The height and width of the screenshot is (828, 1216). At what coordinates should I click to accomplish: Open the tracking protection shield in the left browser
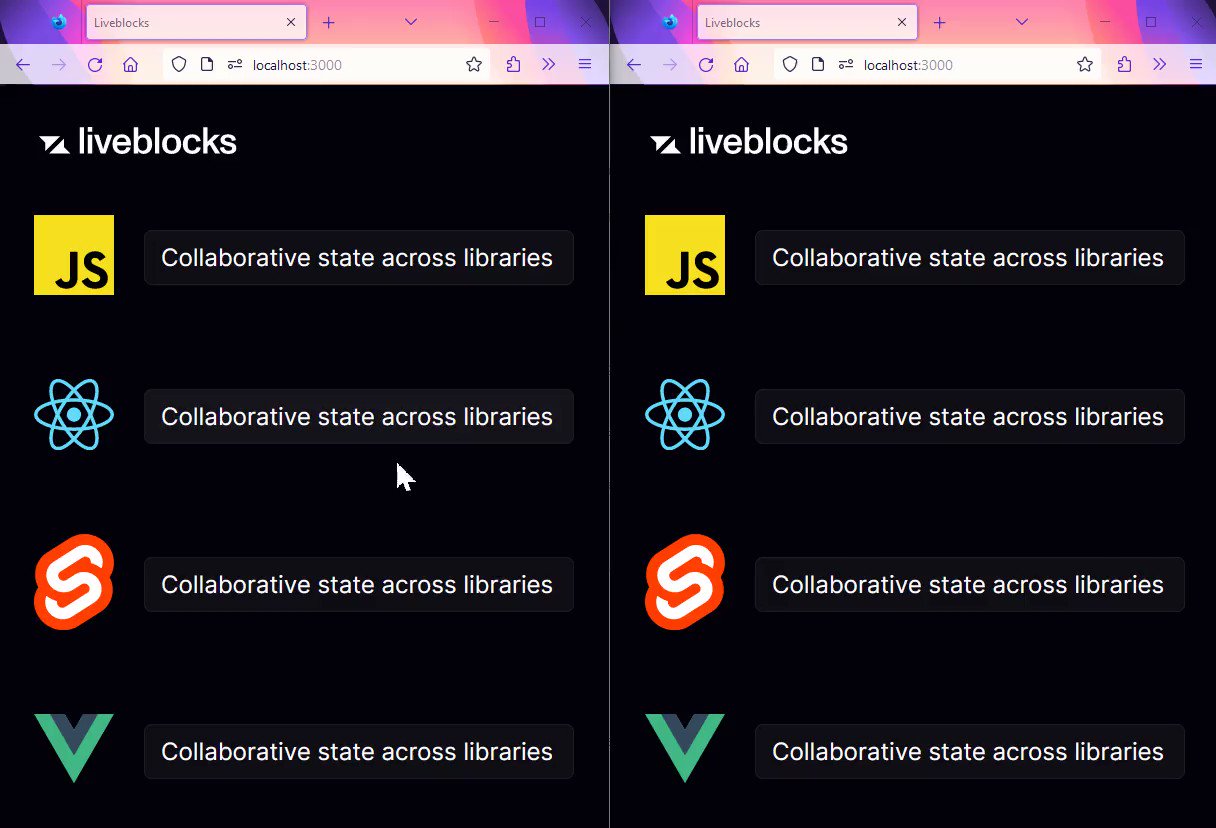click(179, 65)
